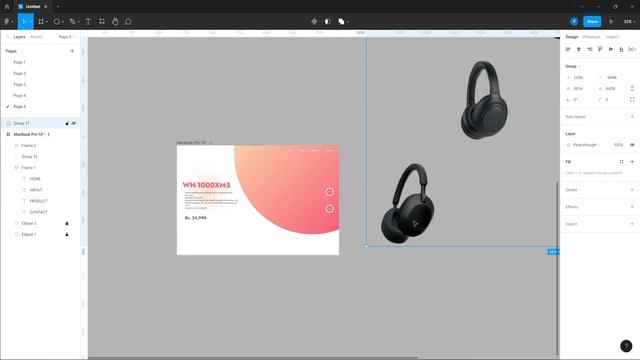Screen dimensions: 640x360
Task: Select the CONTACT text layer
Action: pyautogui.click(x=38, y=212)
